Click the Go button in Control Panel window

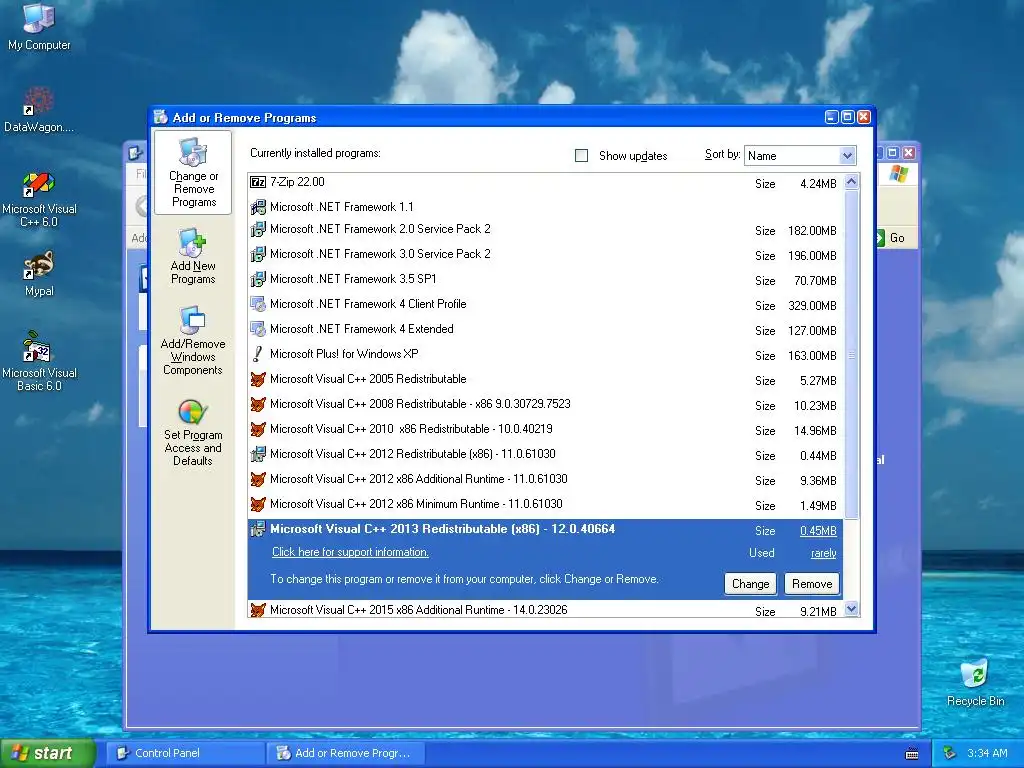891,238
